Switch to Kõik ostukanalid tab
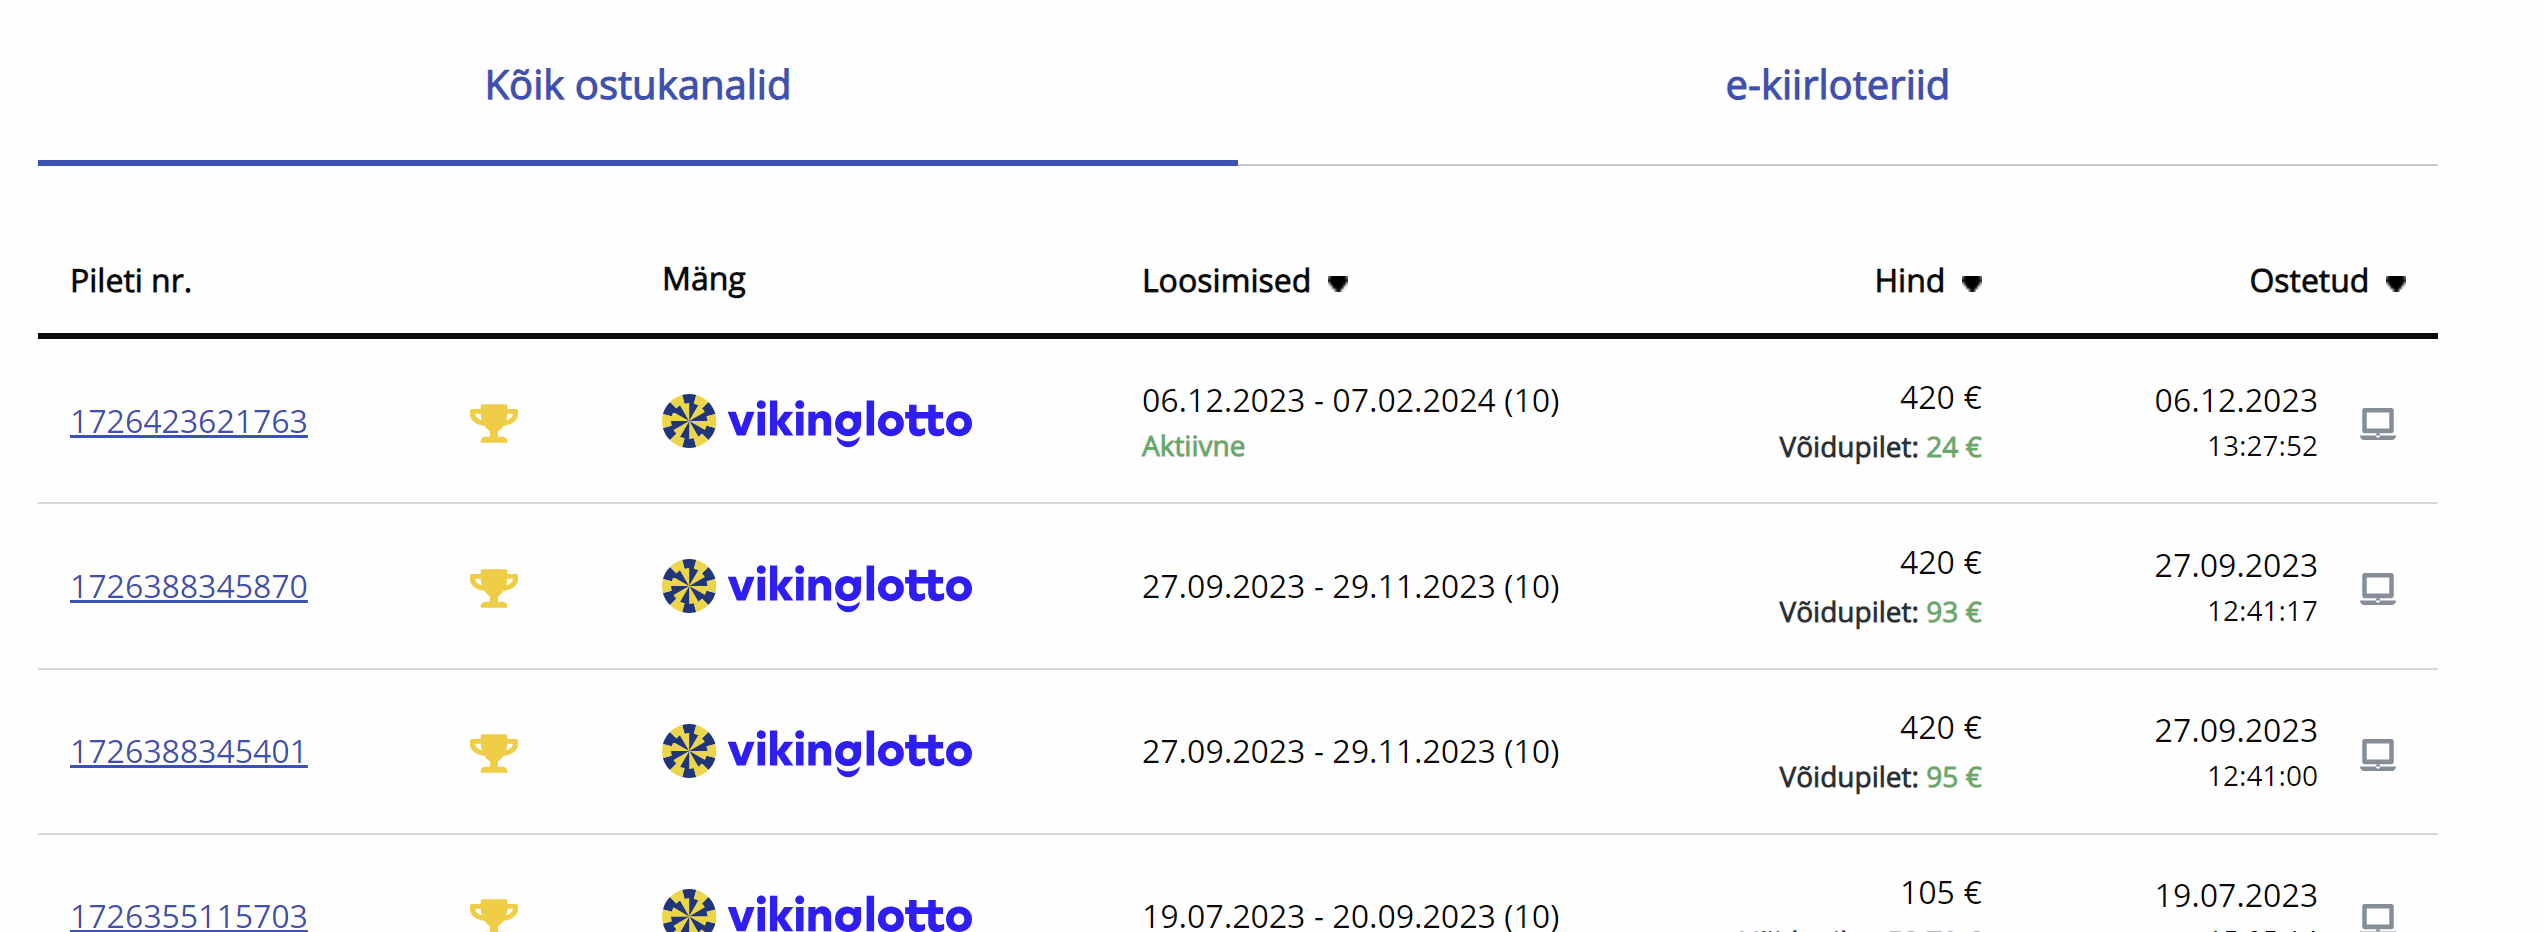Screen dimensions: 2544x932 (637, 85)
